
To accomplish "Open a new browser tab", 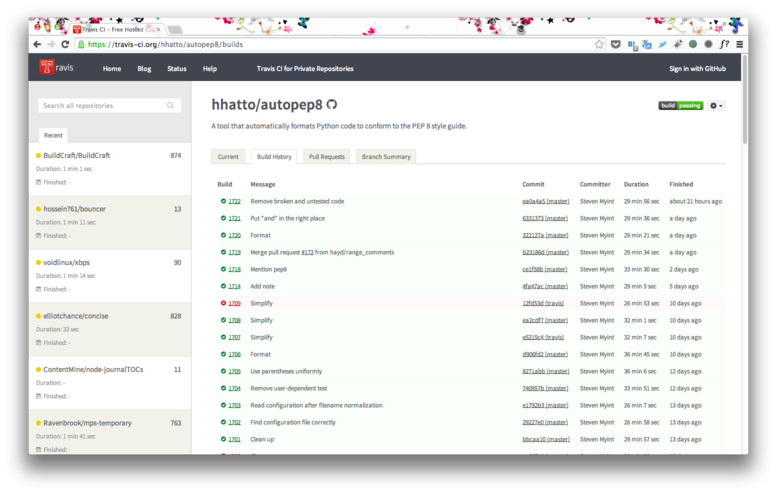I will tap(174, 30).
